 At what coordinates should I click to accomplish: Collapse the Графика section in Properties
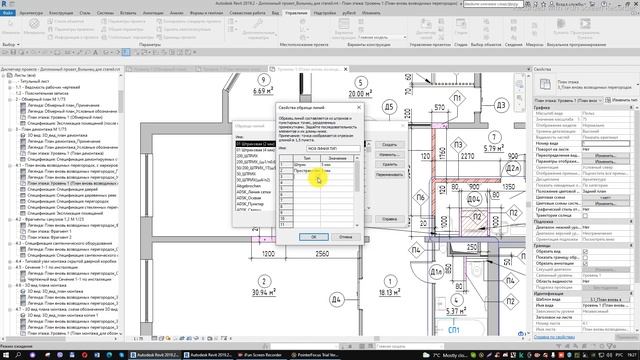pyautogui.click(x=631, y=108)
